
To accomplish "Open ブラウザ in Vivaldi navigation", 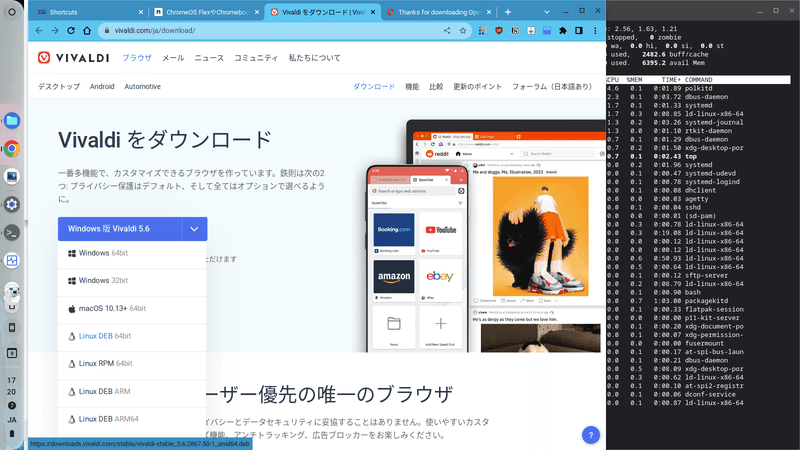I will pos(137,58).
